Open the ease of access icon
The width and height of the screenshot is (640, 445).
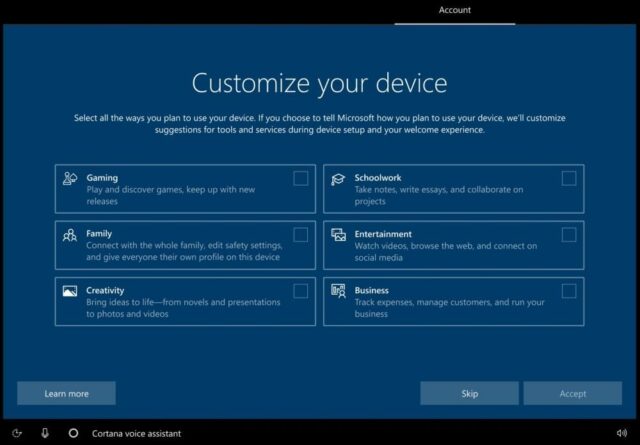click(x=17, y=433)
